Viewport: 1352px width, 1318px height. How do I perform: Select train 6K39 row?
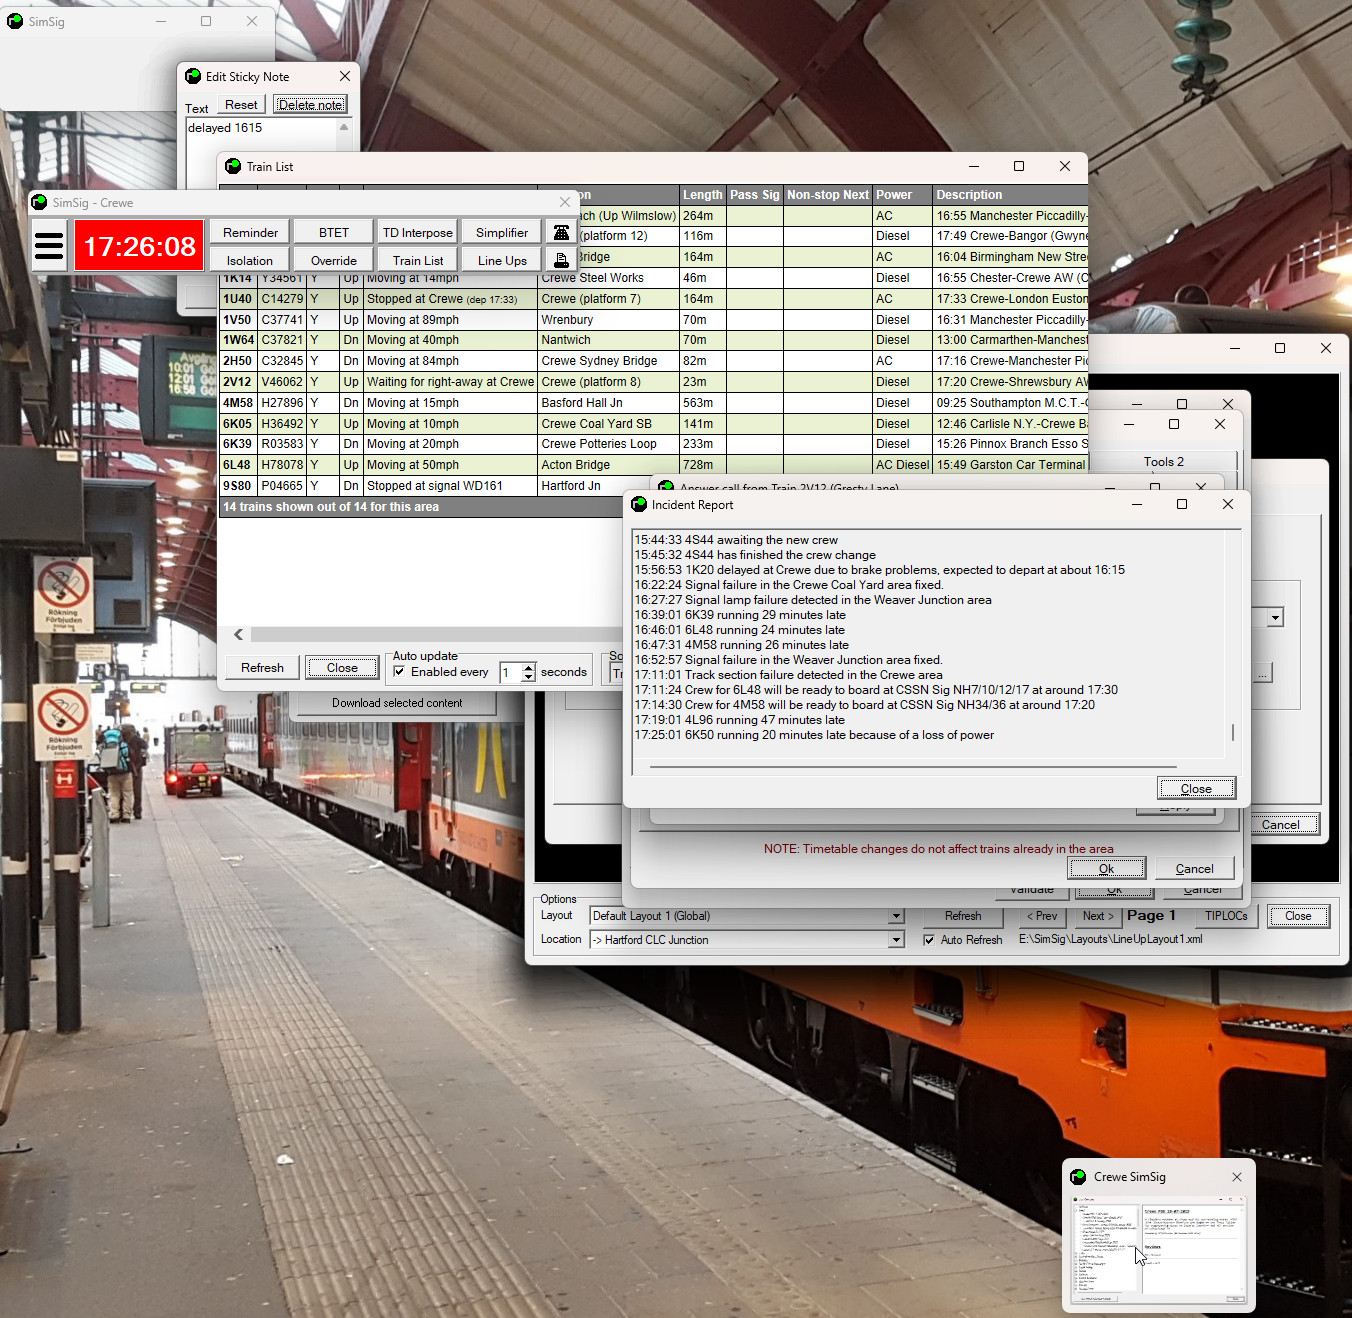(x=654, y=444)
